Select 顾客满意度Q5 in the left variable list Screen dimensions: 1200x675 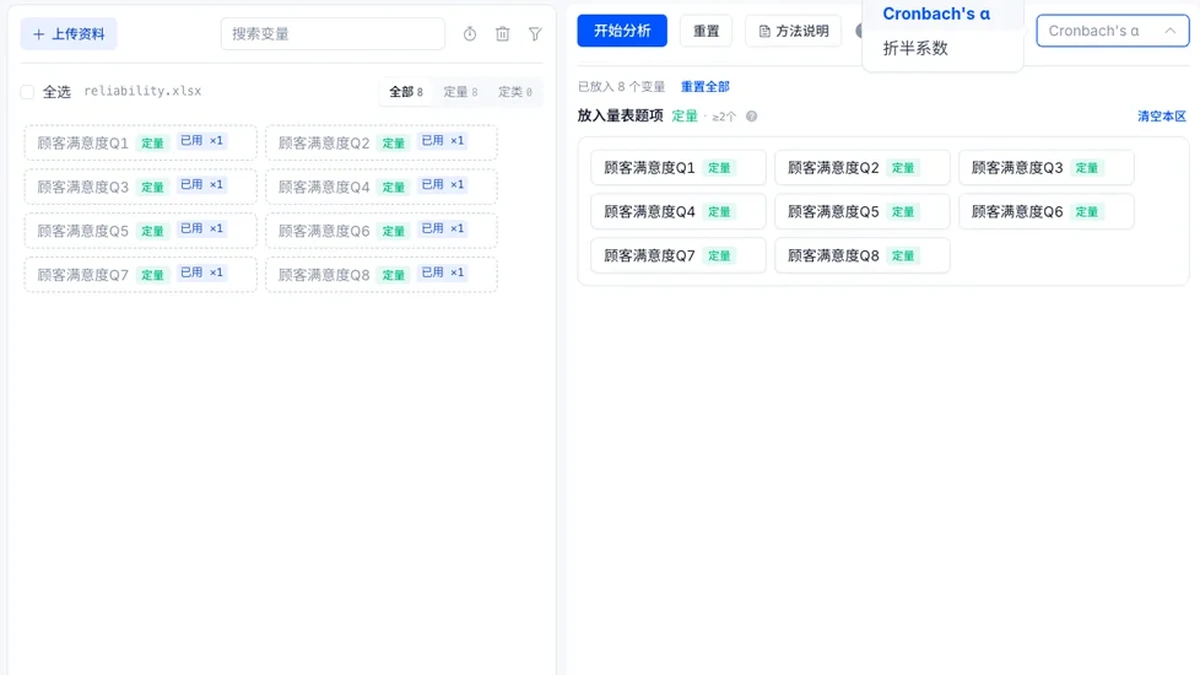click(x=140, y=230)
